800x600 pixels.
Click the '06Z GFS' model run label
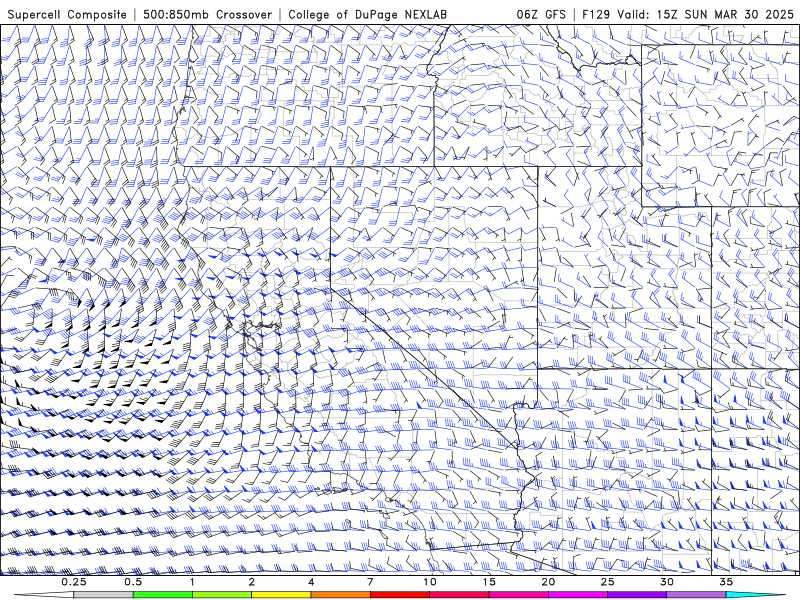[541, 15]
